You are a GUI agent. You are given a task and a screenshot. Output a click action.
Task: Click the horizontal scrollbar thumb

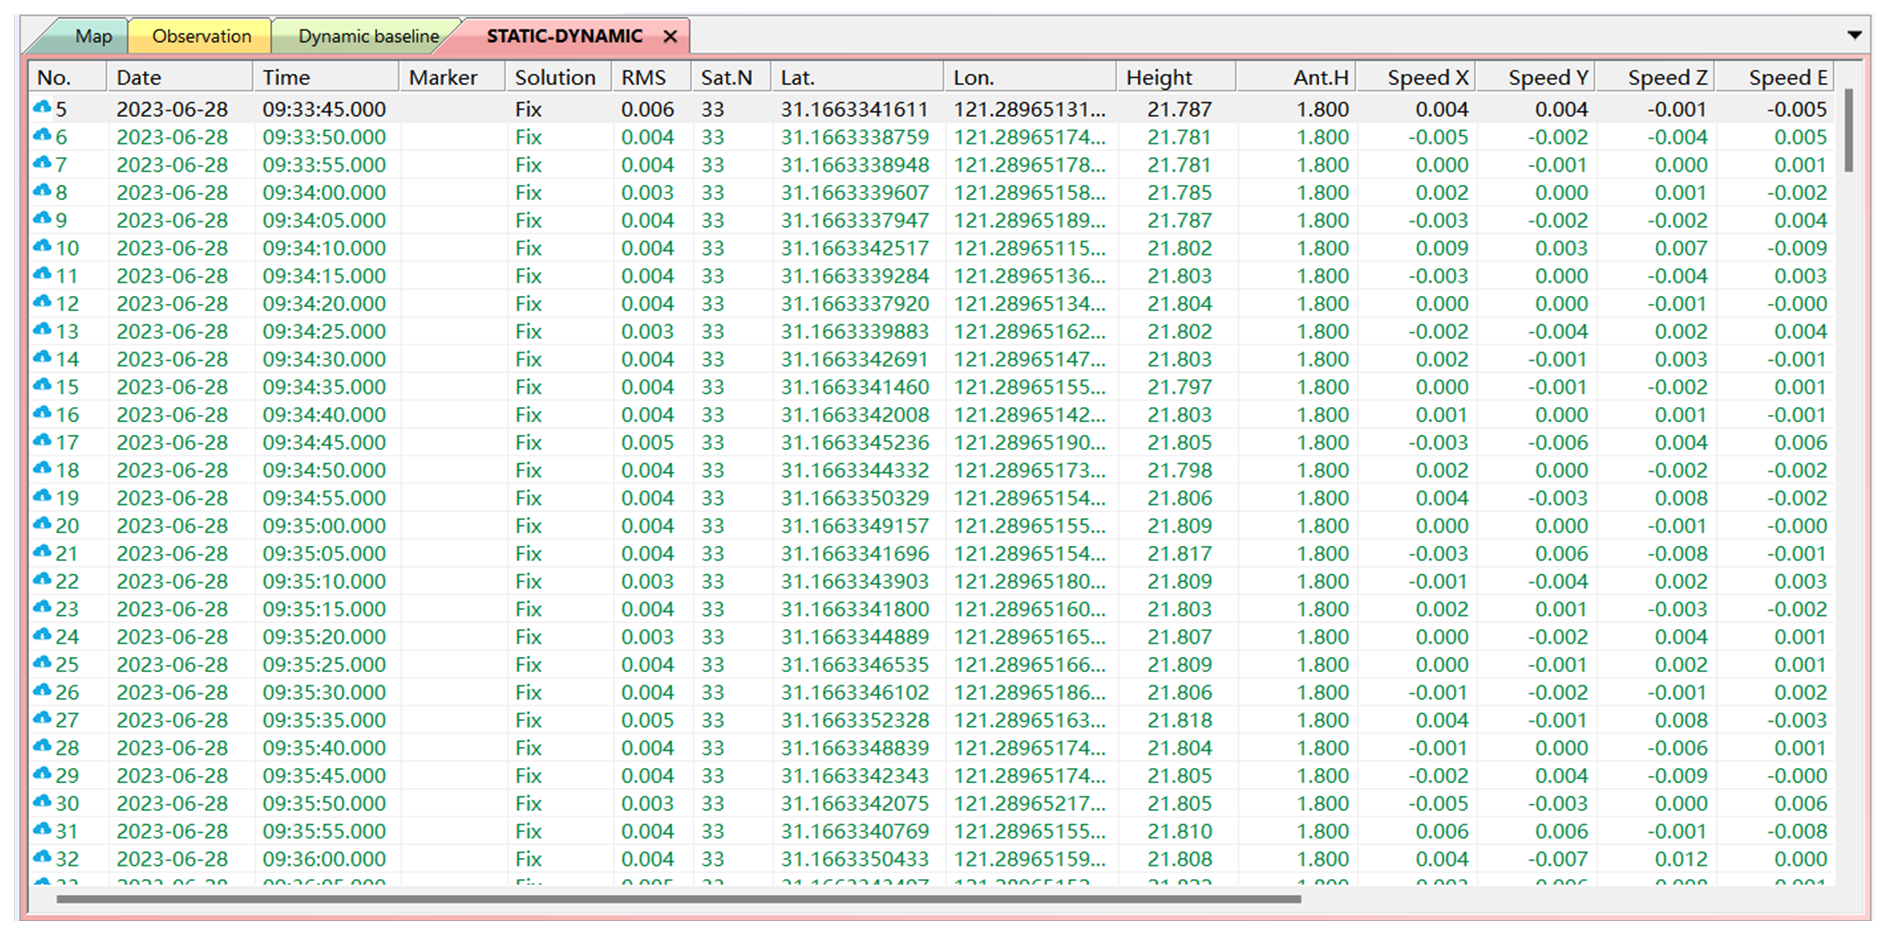pos(678,899)
